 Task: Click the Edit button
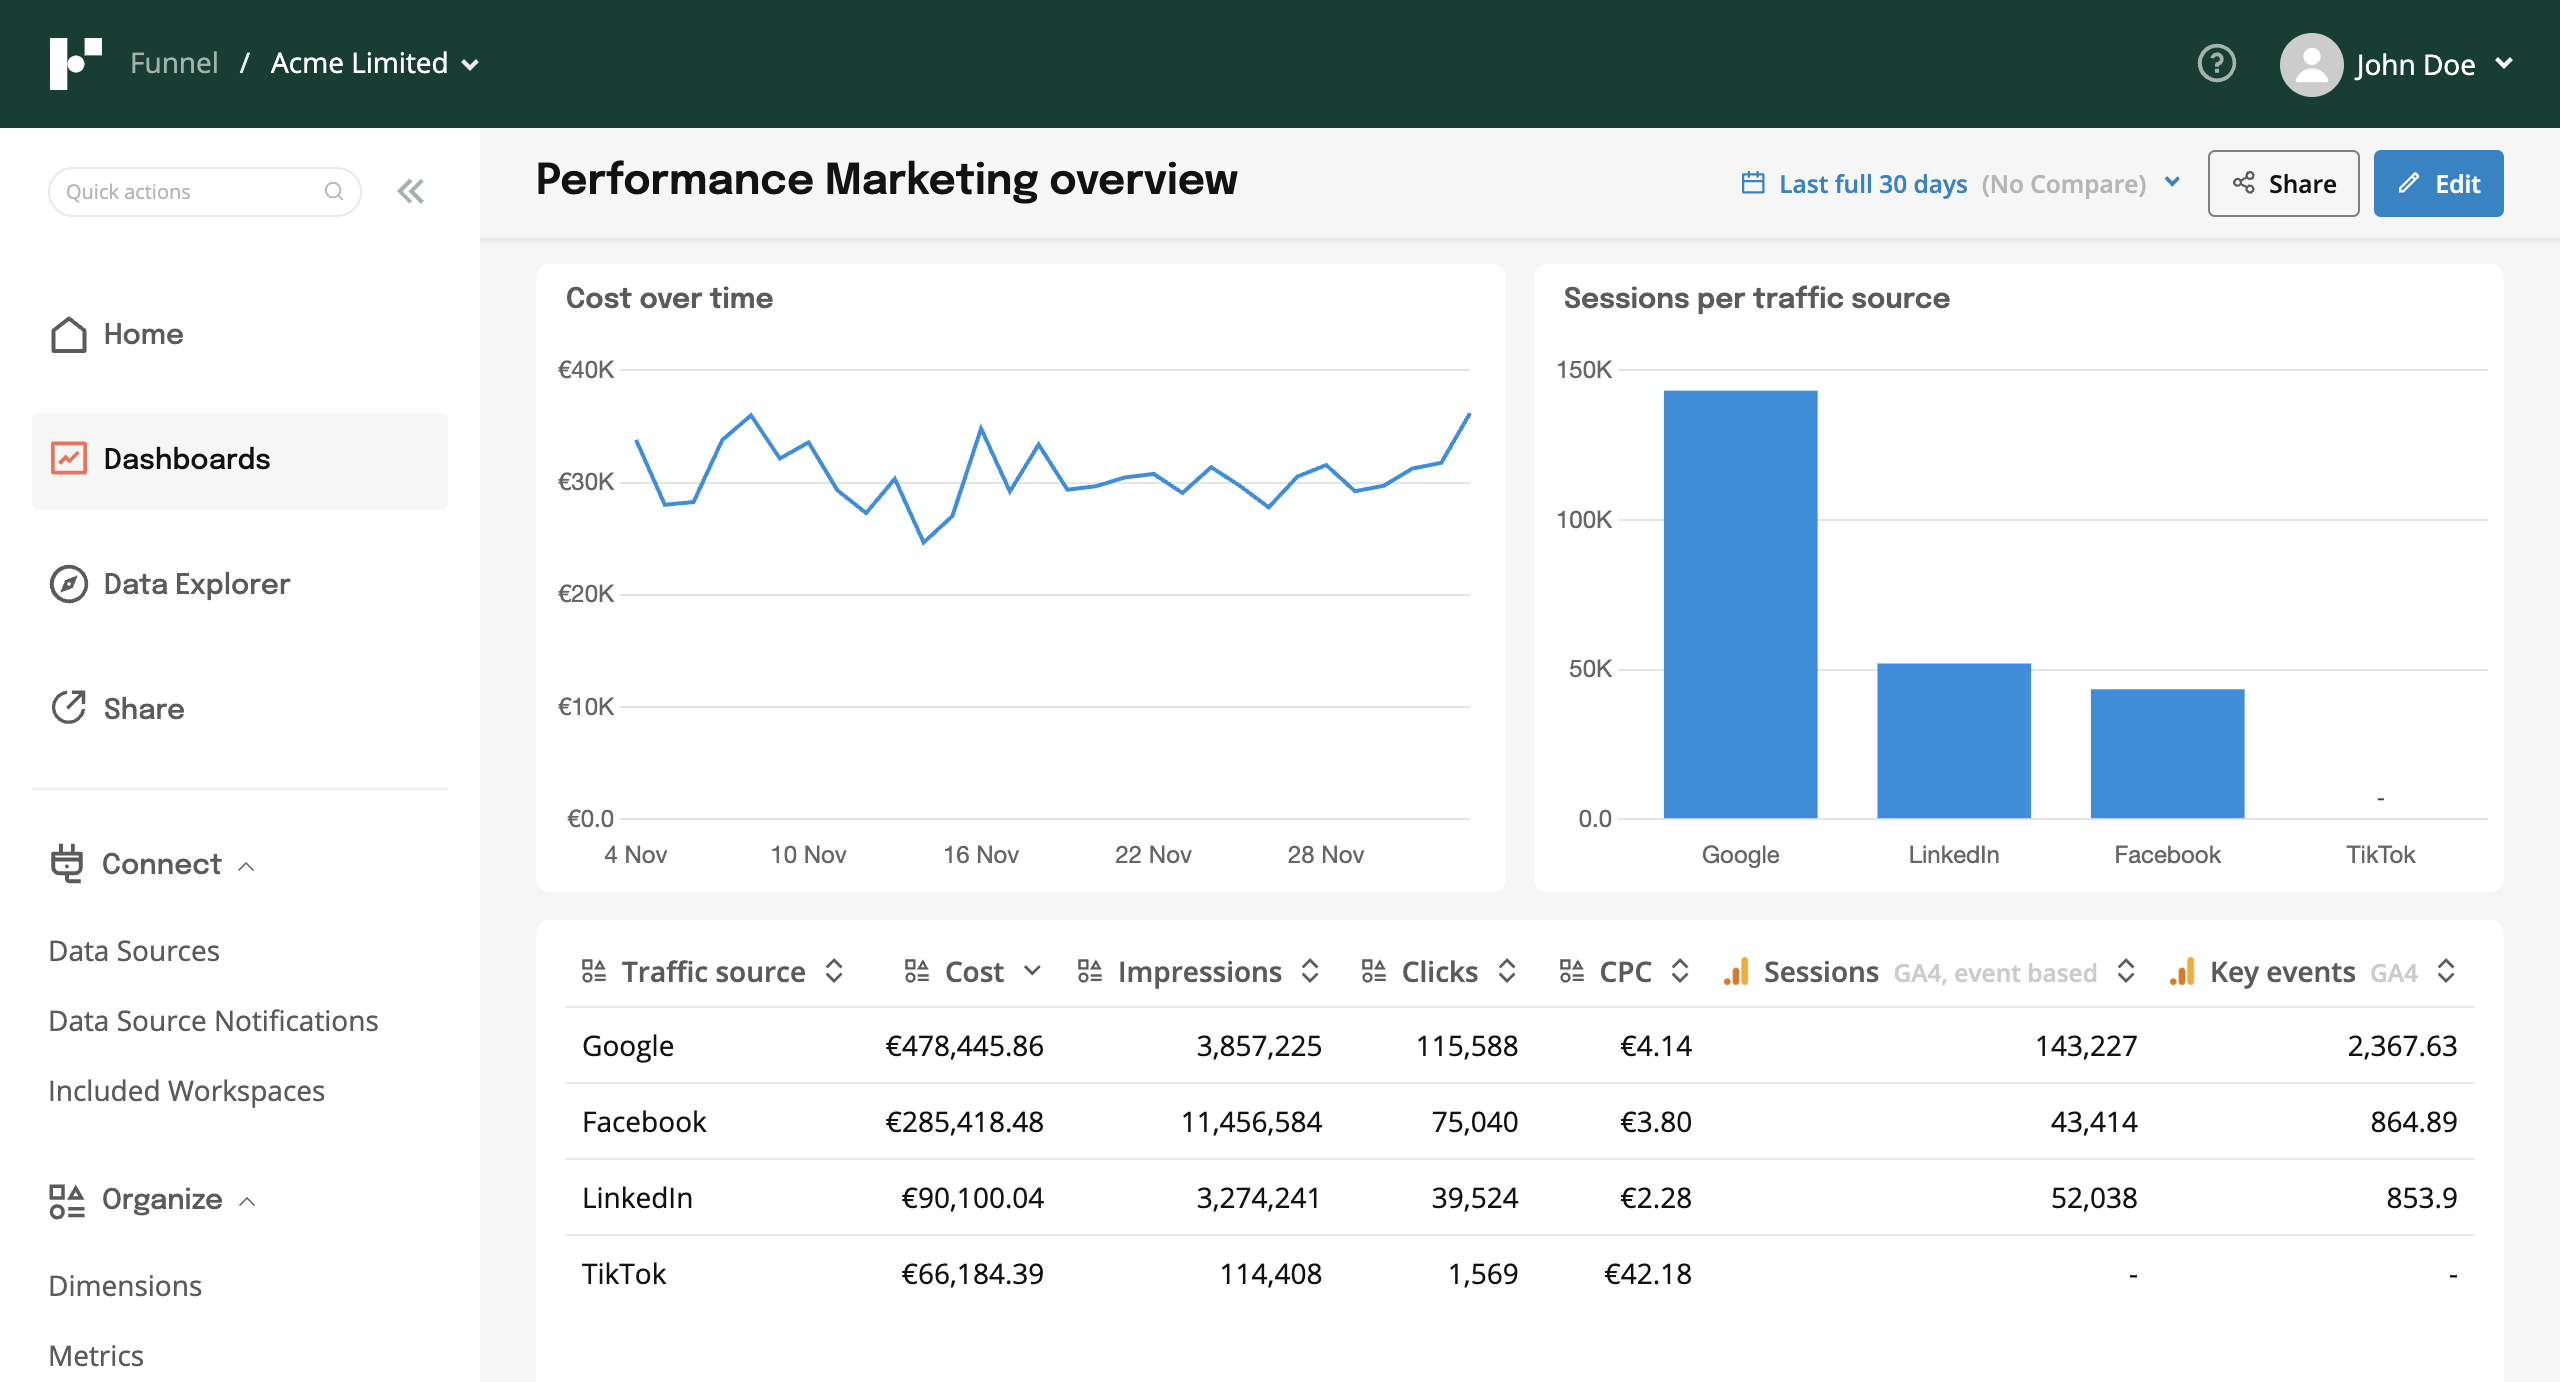click(2438, 183)
